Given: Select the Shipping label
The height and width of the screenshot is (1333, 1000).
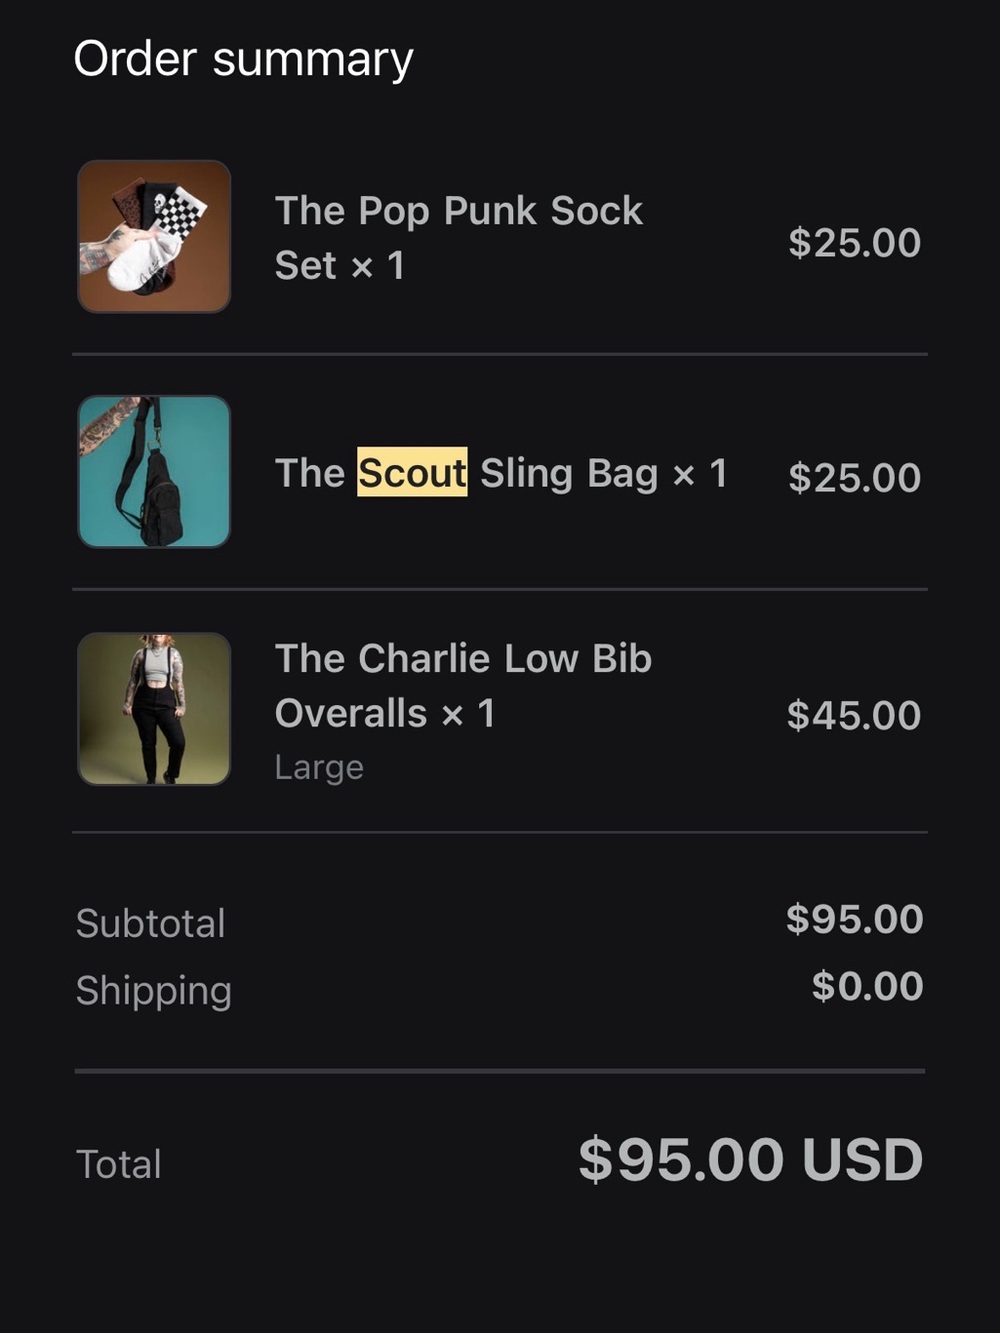Looking at the screenshot, I should coord(154,991).
